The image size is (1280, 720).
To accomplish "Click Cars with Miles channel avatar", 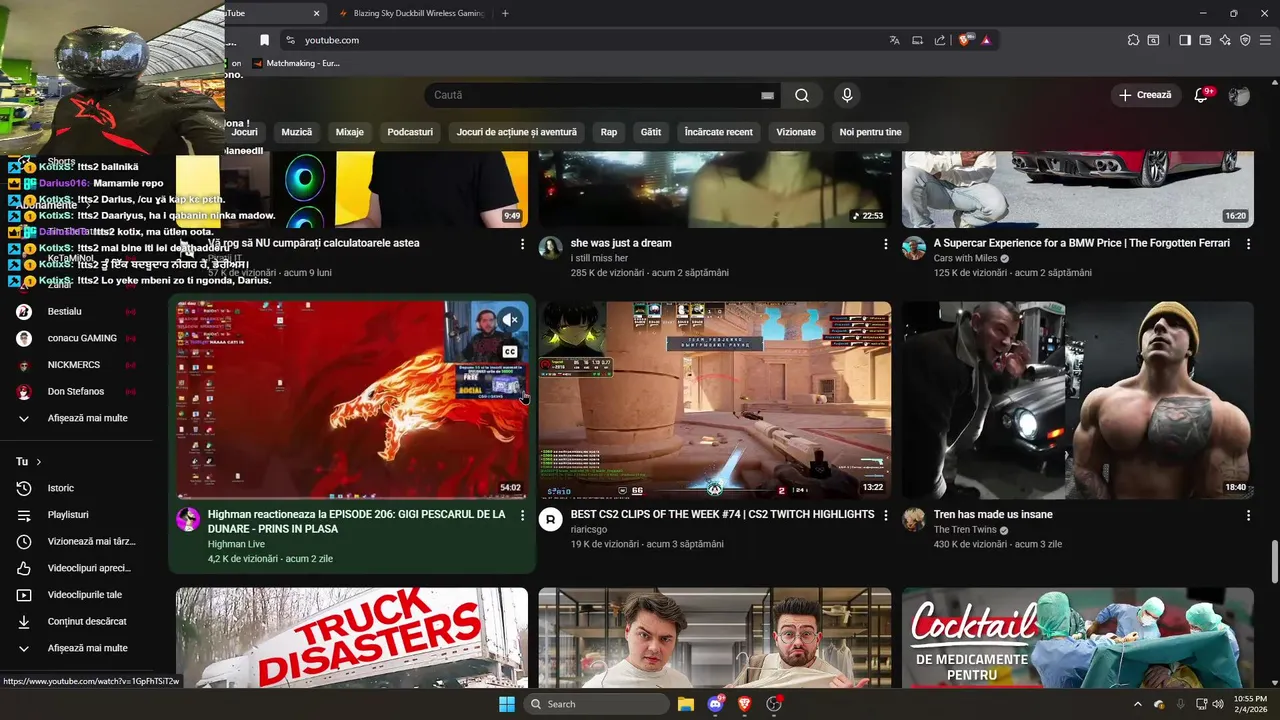I will pos(914,248).
